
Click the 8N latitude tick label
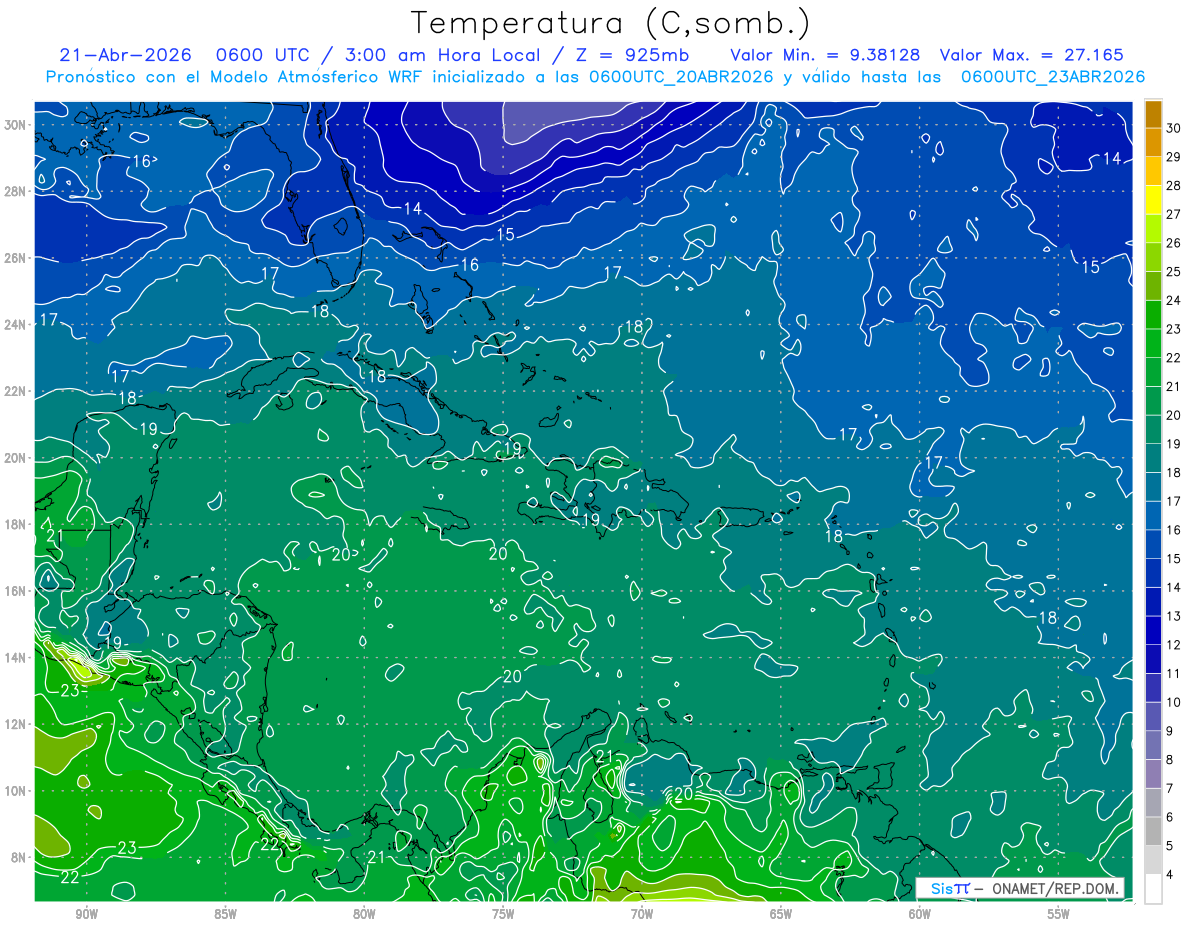pyautogui.click(x=20, y=857)
